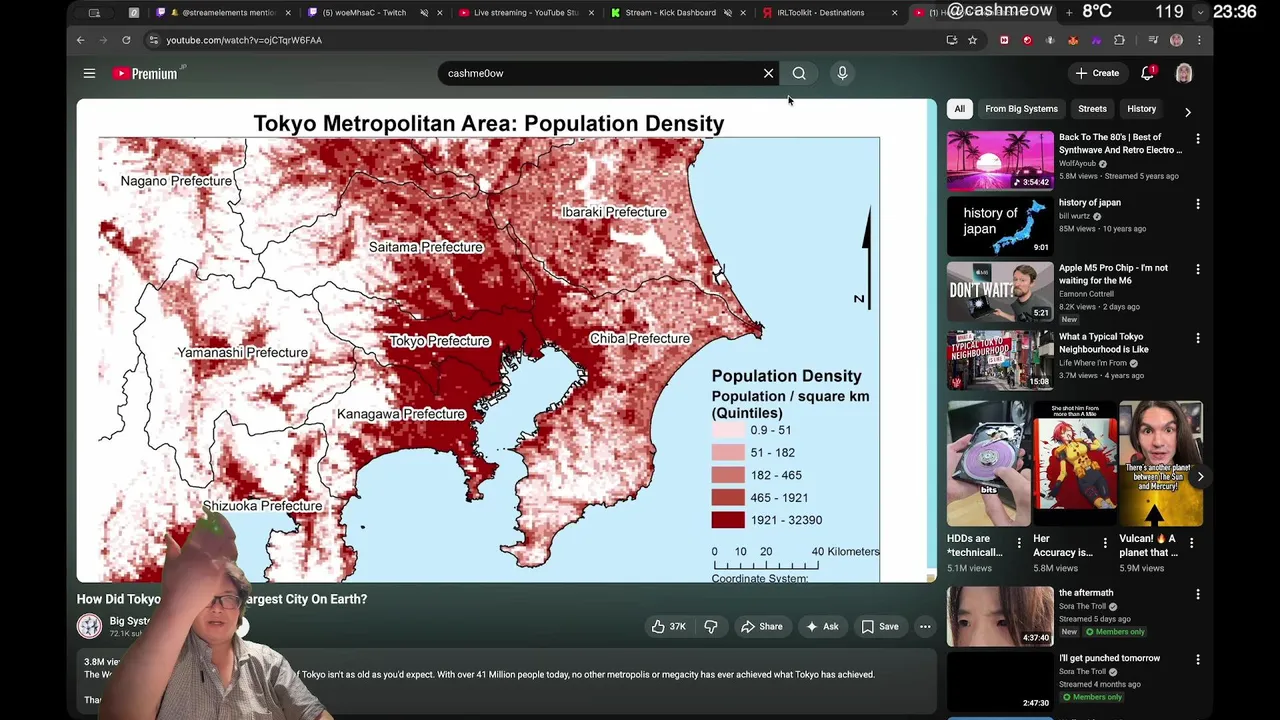
Task: Share the video
Action: [x=761, y=627]
